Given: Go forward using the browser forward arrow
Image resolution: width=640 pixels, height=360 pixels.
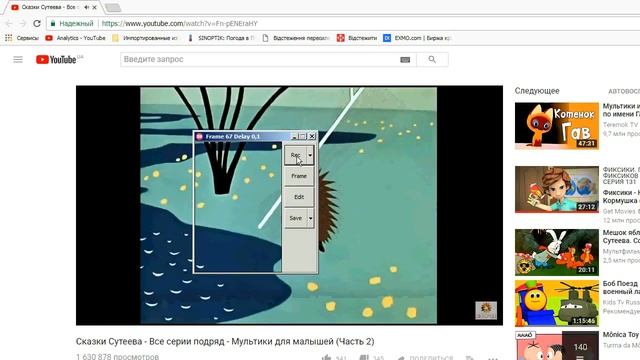Looking at the screenshot, I should point(23,24).
